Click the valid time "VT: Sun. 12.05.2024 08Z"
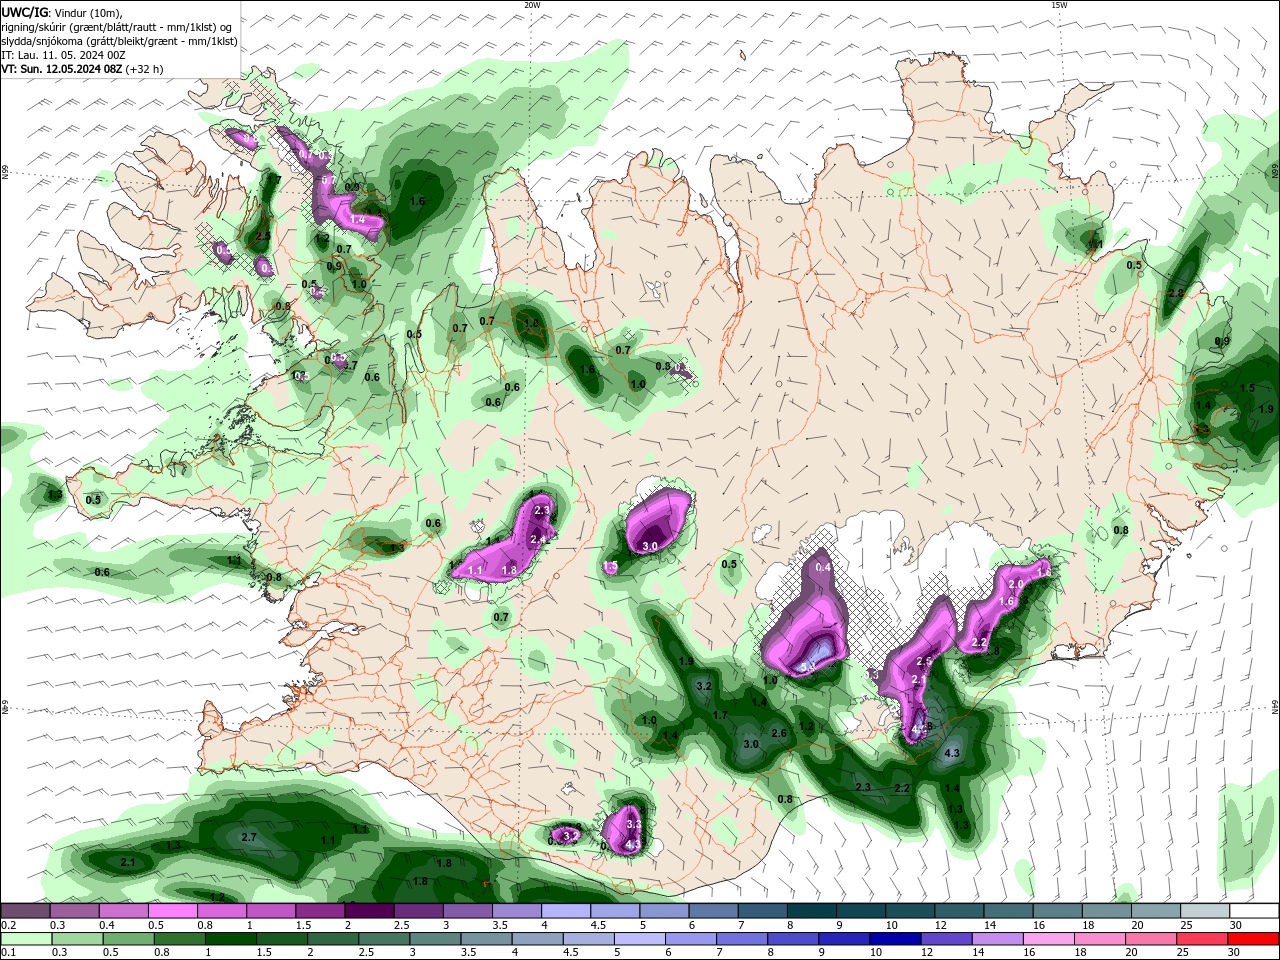Viewport: 1280px width, 960px height. (63, 69)
